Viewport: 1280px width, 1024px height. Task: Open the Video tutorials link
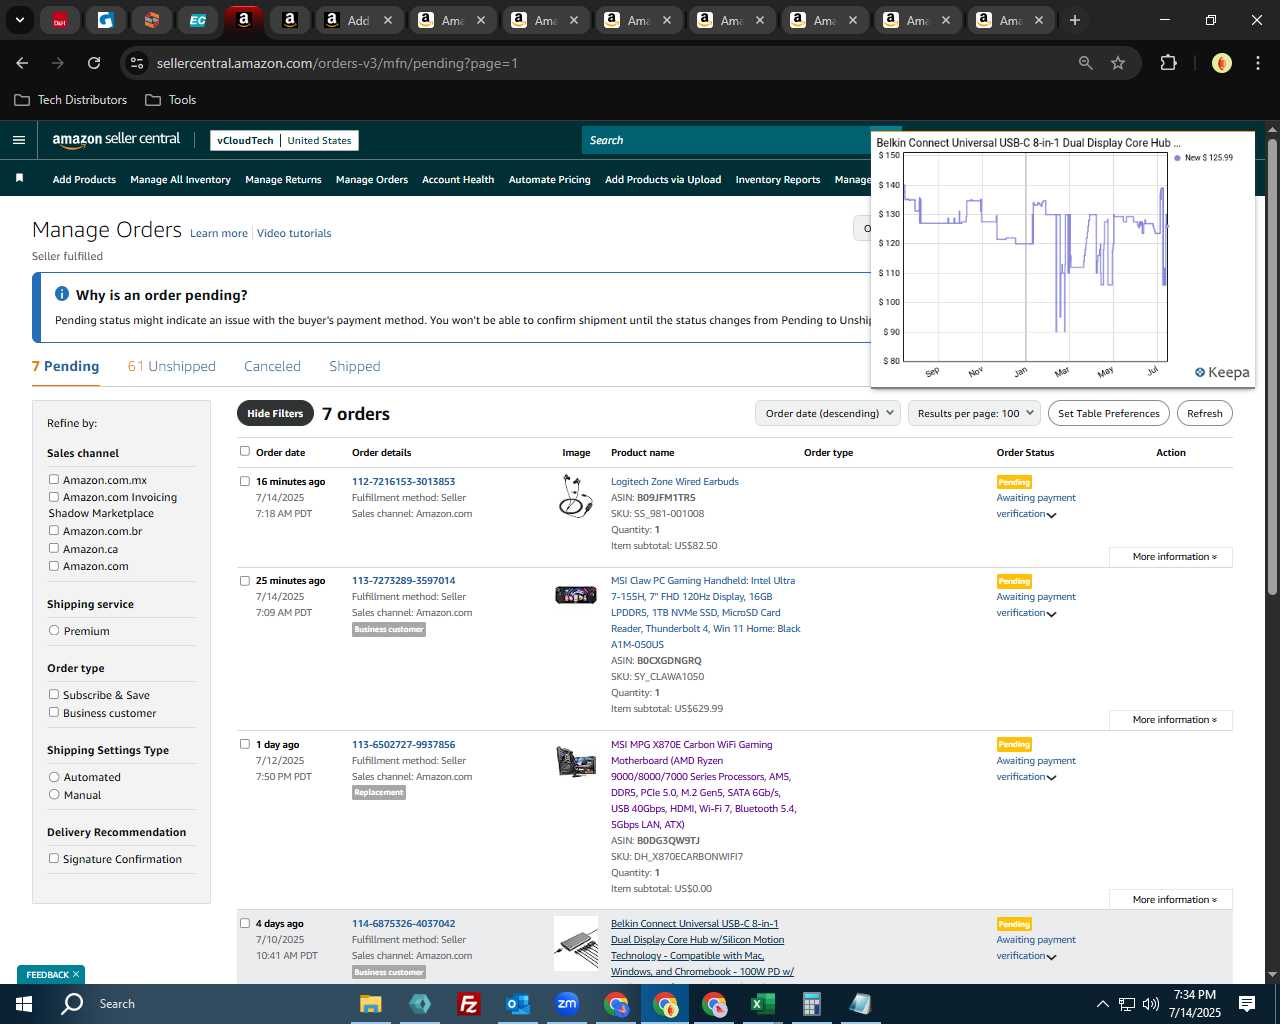point(294,233)
